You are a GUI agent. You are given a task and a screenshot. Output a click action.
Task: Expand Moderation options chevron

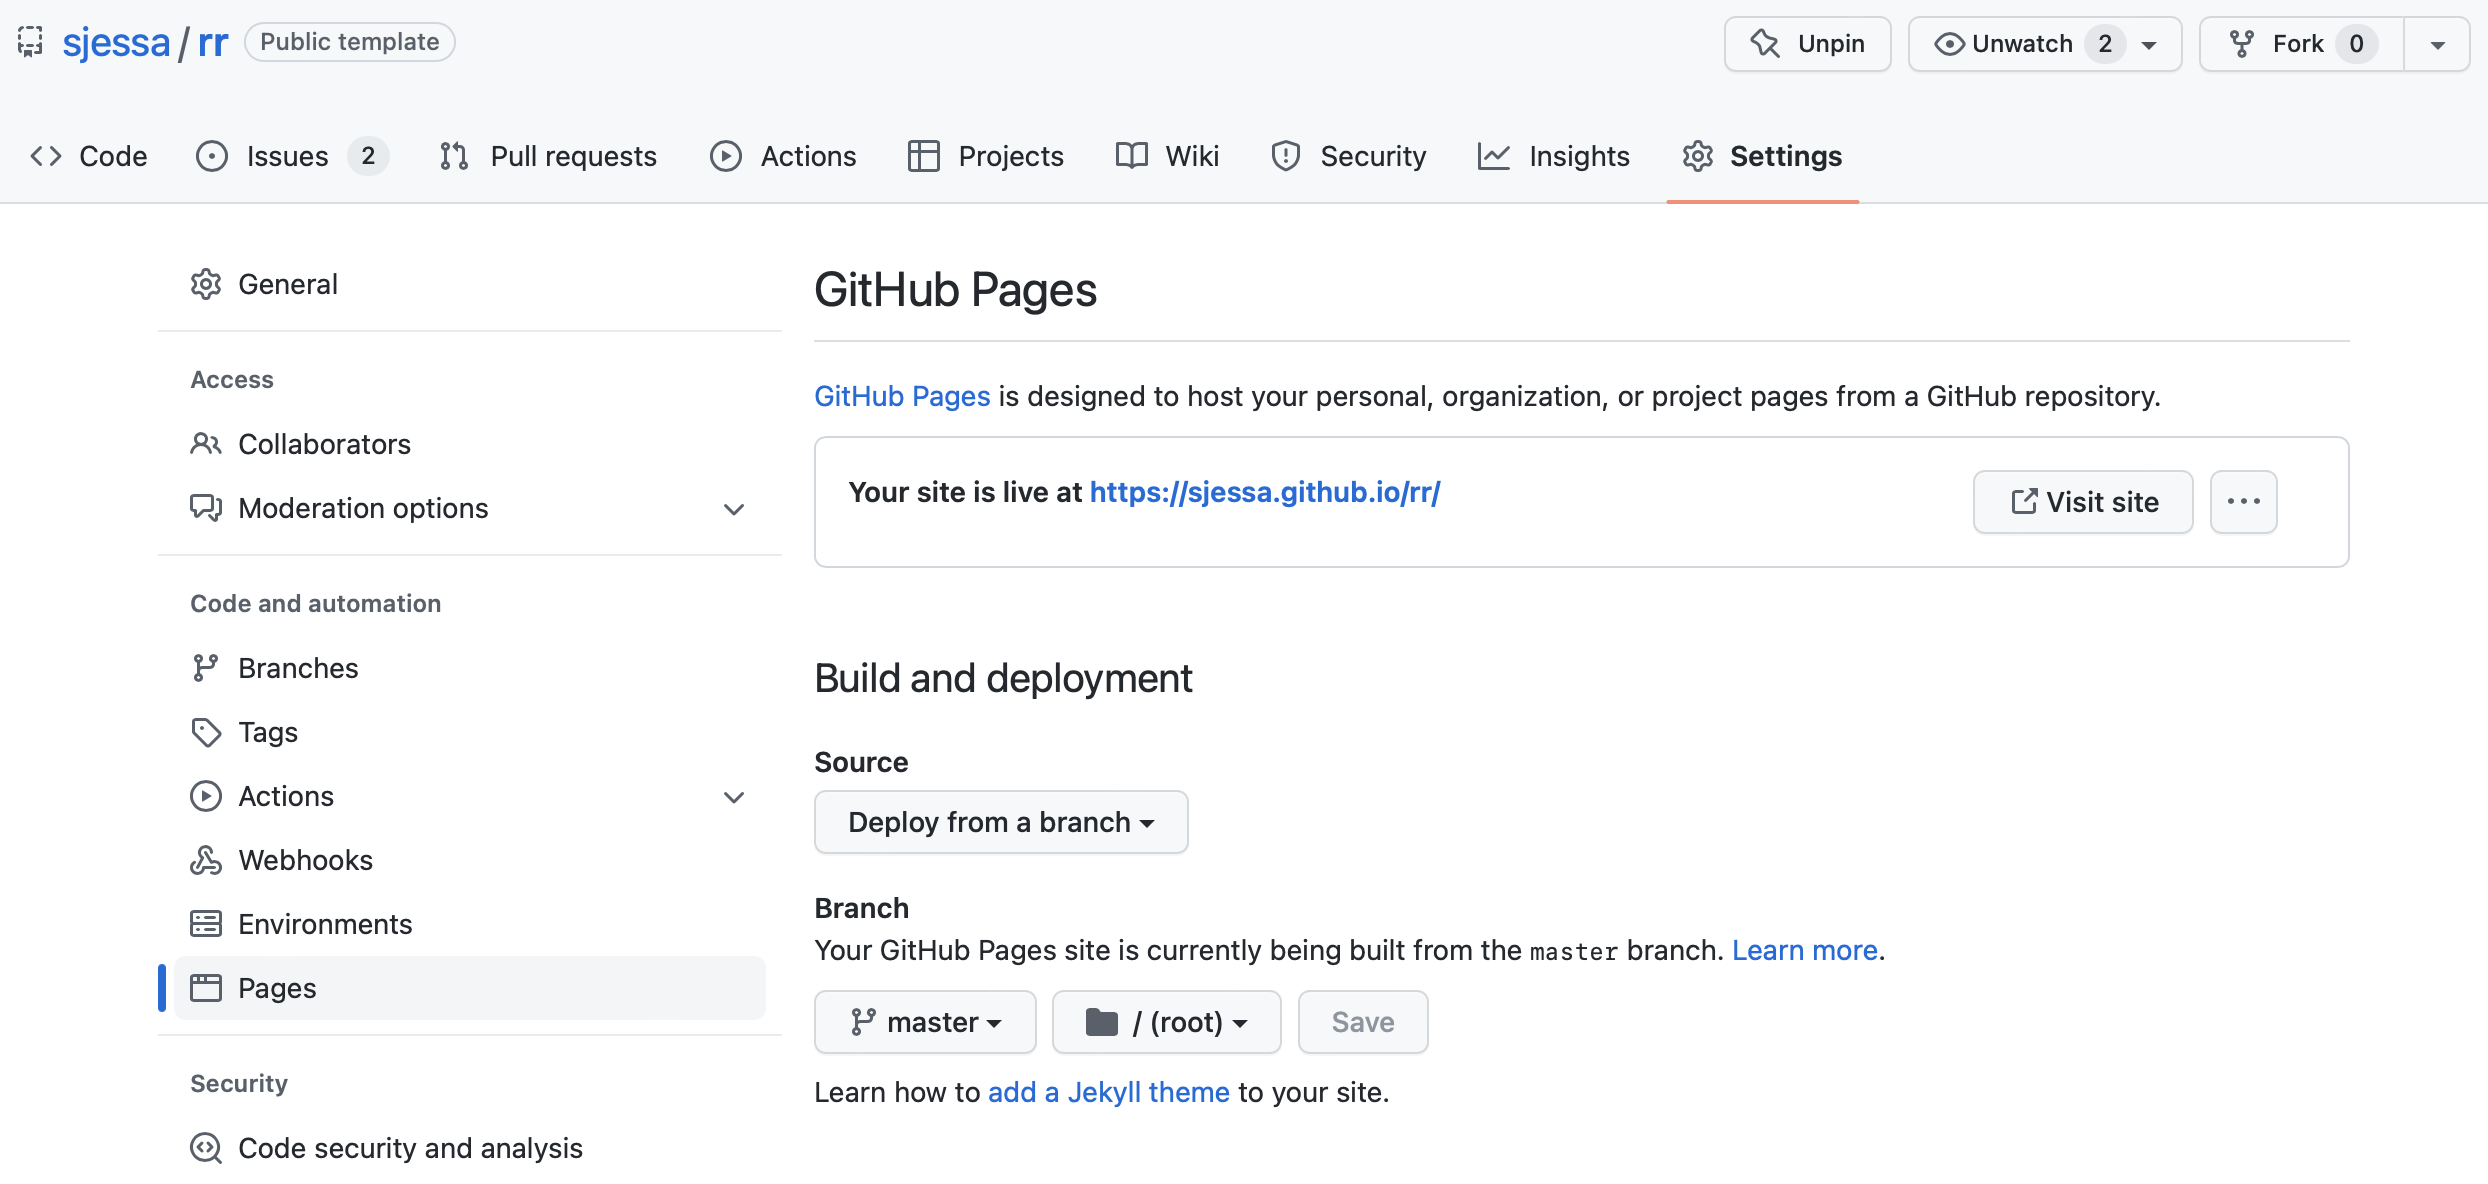click(x=734, y=509)
